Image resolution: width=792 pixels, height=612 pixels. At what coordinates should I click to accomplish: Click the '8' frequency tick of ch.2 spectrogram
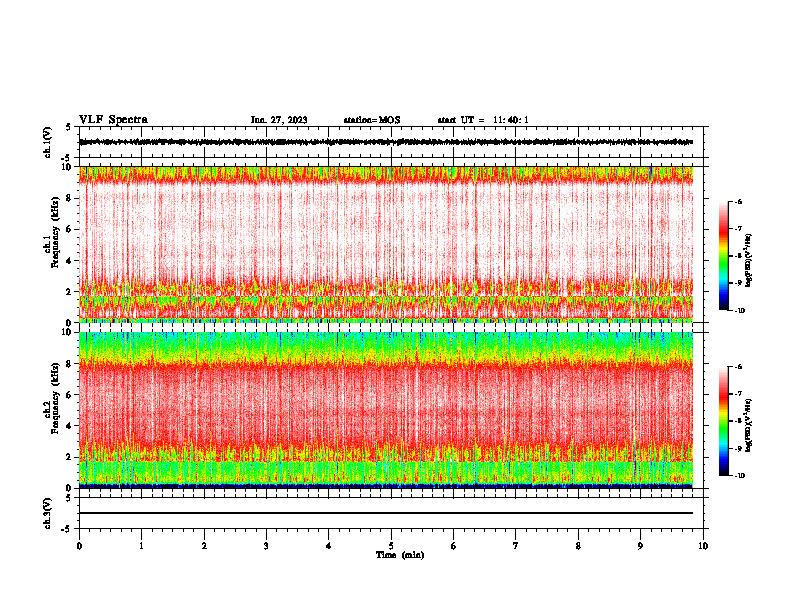coord(70,364)
